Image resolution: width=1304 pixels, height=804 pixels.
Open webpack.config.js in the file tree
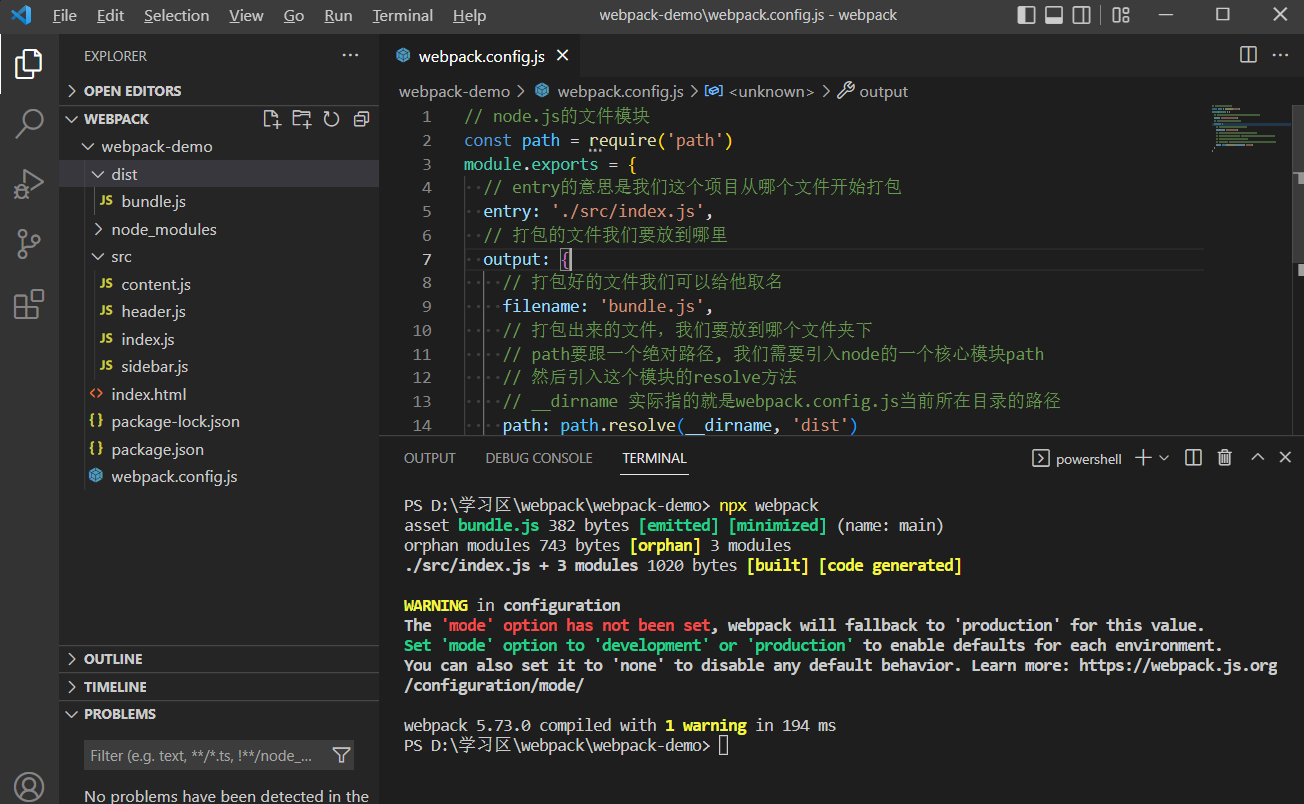click(219, 477)
